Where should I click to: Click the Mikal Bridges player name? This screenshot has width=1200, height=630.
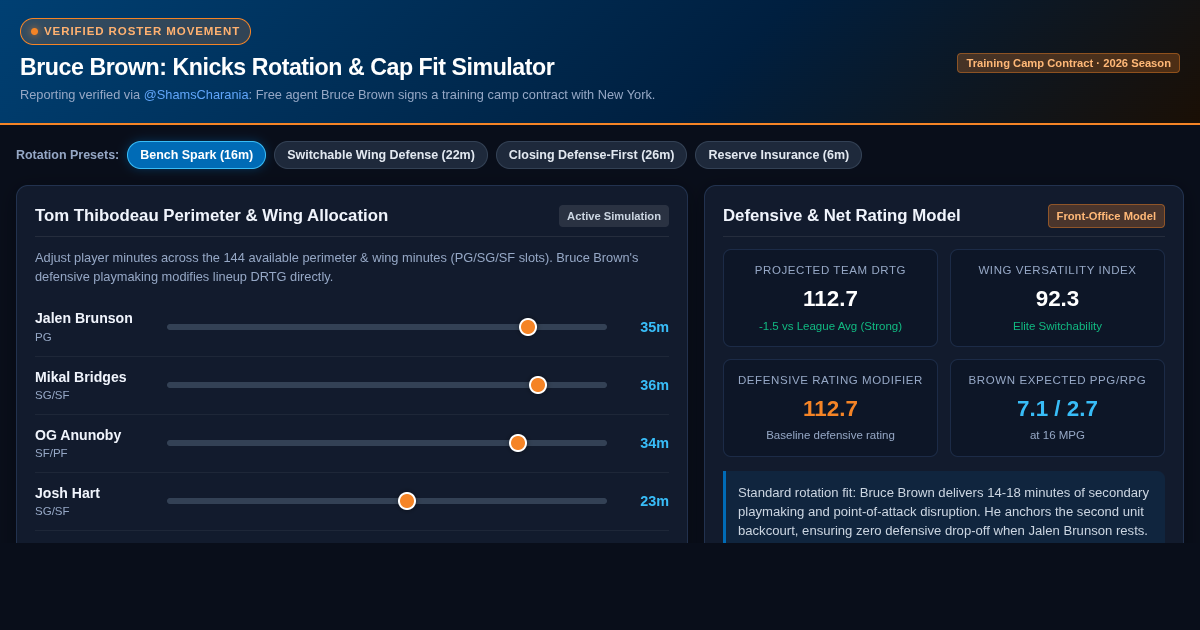(x=81, y=377)
